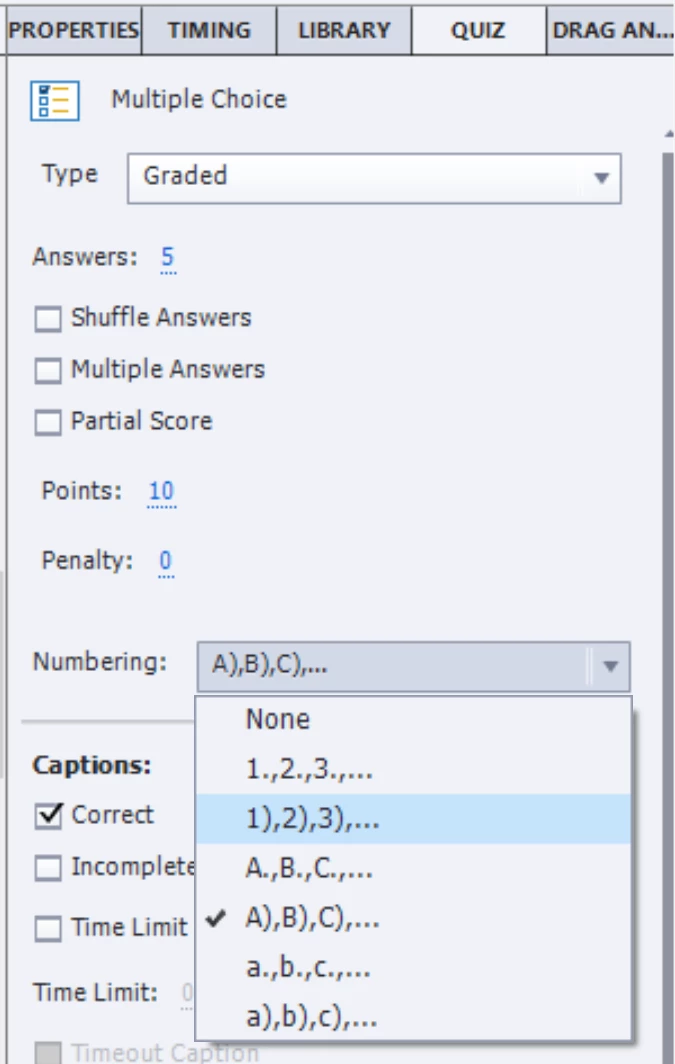Screen dimensions: 675x1064
Task: Switch to the Properties tab
Action: pos(73,31)
